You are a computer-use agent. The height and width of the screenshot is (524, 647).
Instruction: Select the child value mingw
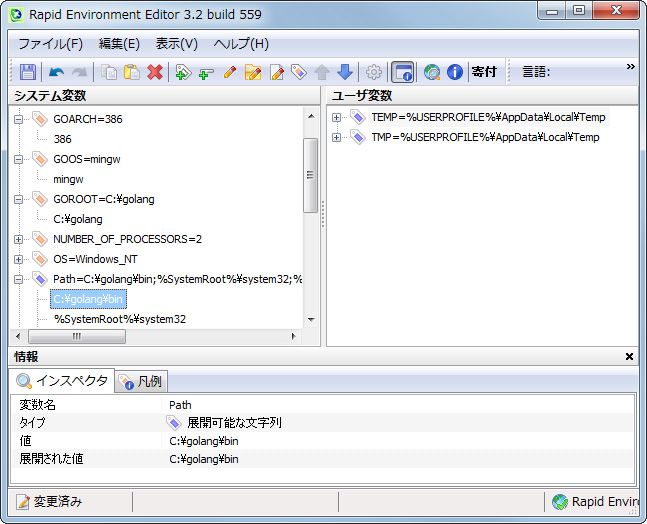click(x=68, y=179)
